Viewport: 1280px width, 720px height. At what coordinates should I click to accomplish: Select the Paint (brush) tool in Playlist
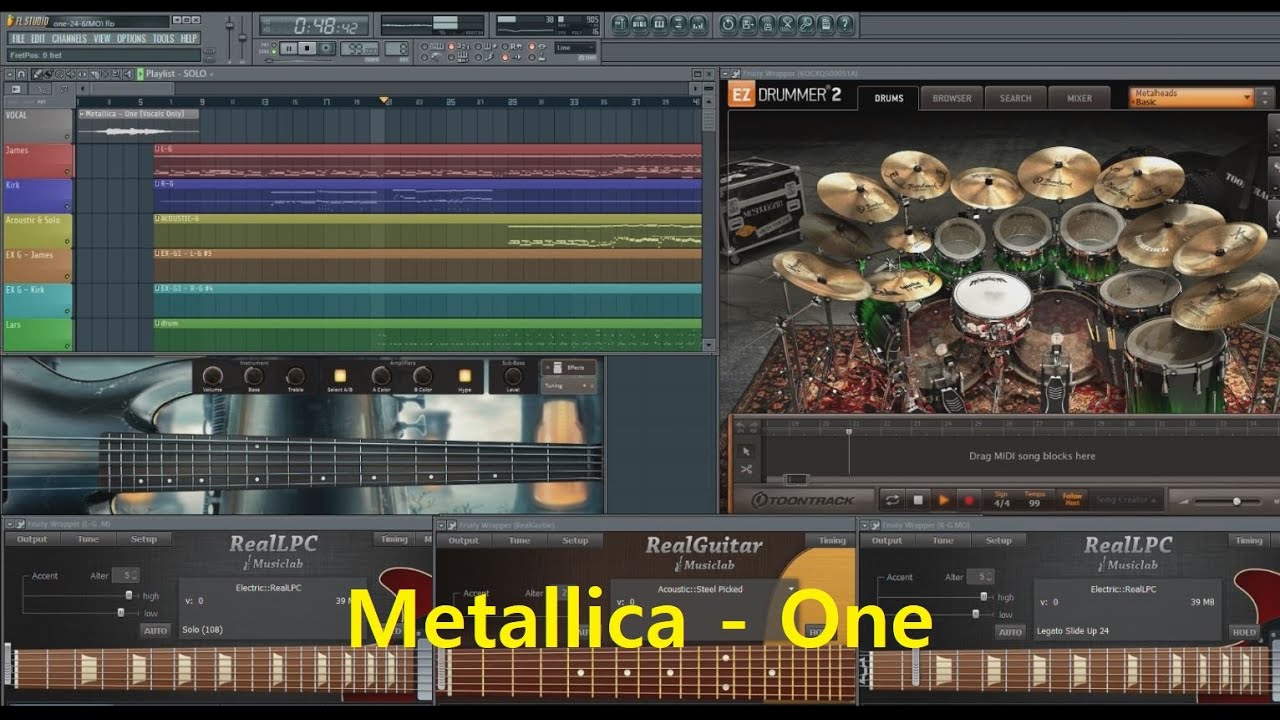click(x=47, y=73)
